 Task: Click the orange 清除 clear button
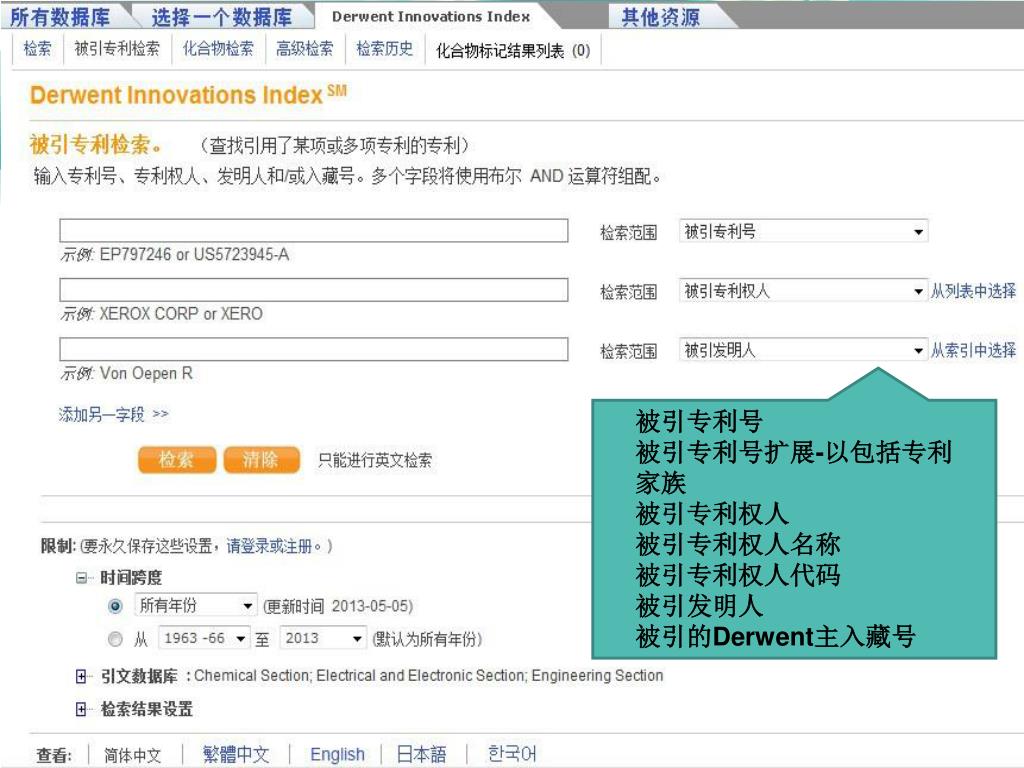[261, 460]
